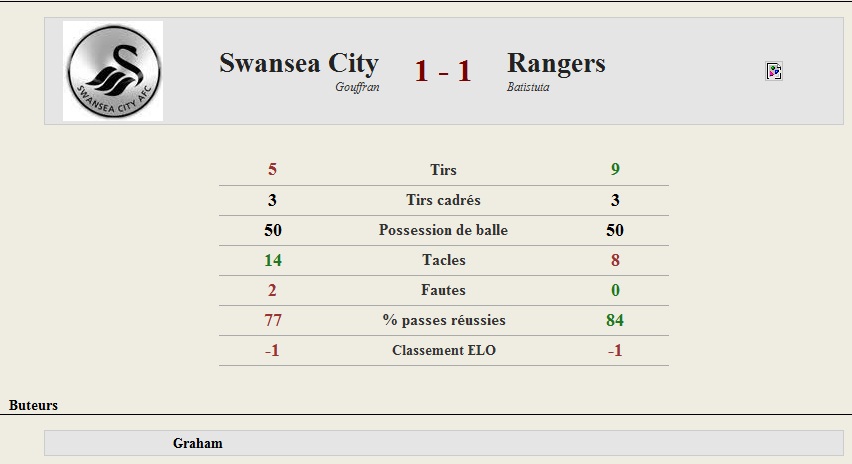The width and height of the screenshot is (852, 464).
Task: Click Rangers' 84 pass percentage value
Action: coord(615,320)
